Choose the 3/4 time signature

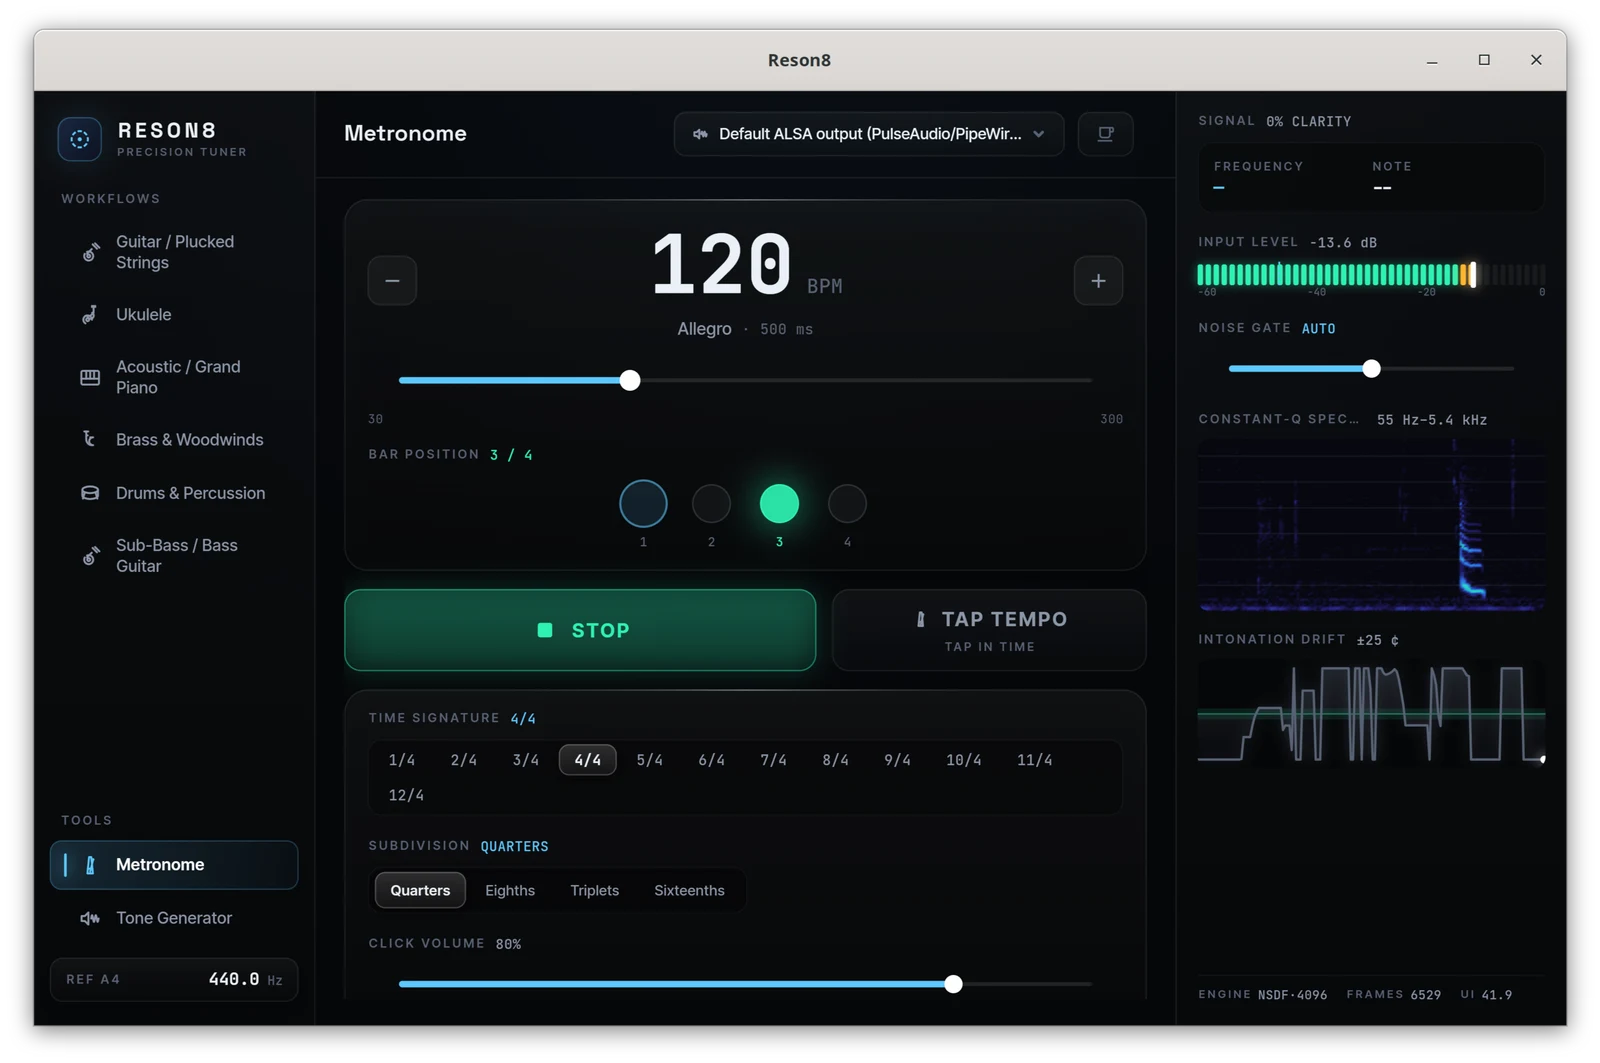[x=526, y=760]
